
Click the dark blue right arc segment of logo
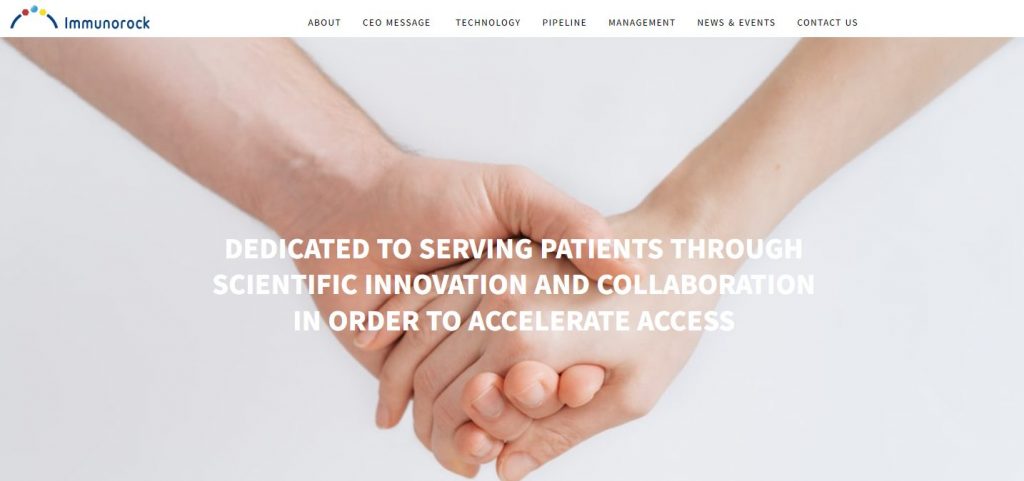52,21
